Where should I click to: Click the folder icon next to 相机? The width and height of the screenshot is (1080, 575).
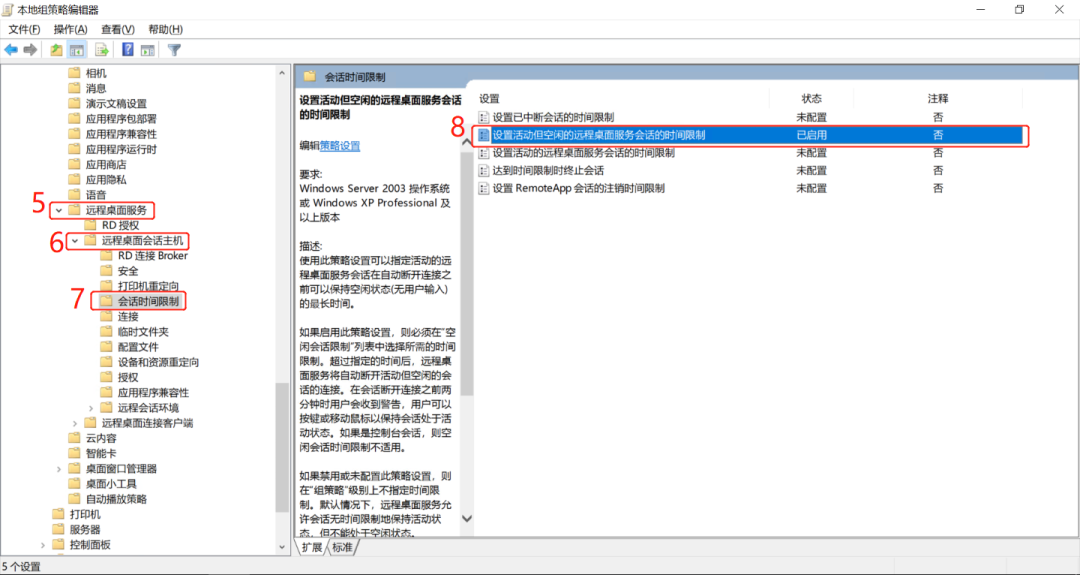coord(74,73)
